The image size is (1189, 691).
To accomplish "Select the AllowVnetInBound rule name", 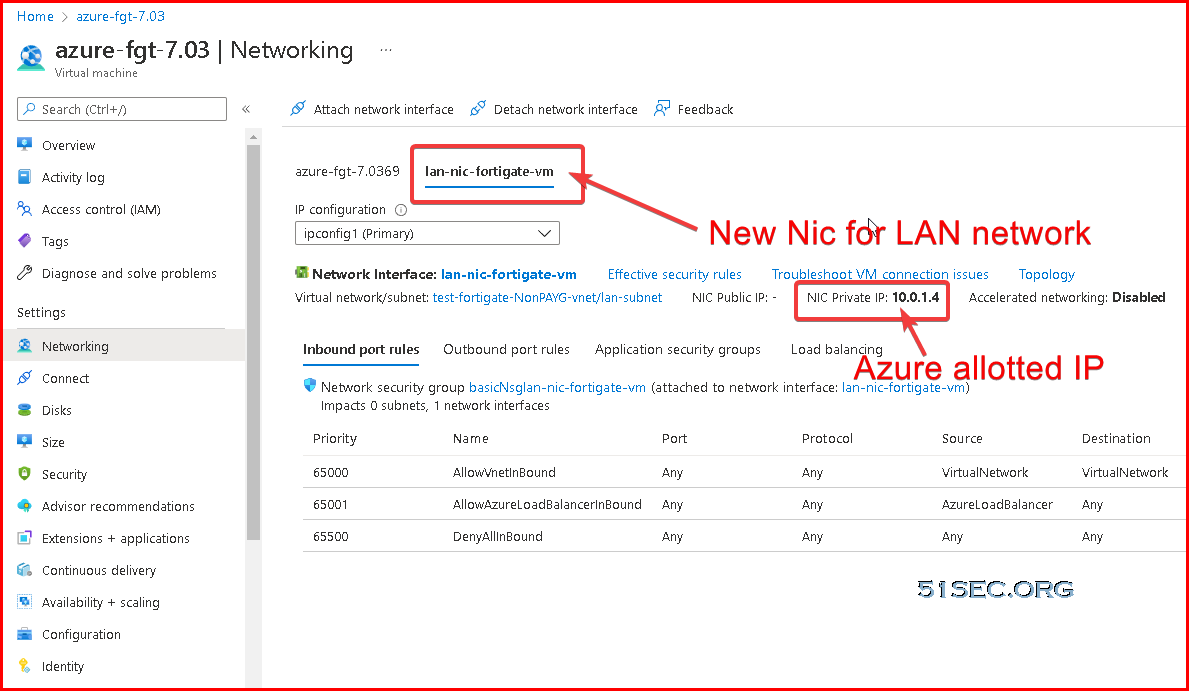I will tap(504, 473).
